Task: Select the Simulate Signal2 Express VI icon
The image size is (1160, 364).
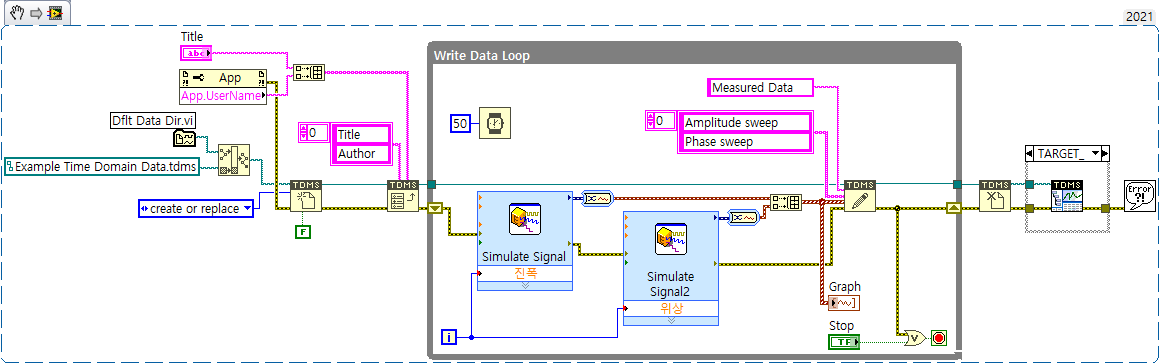Action: click(x=670, y=240)
